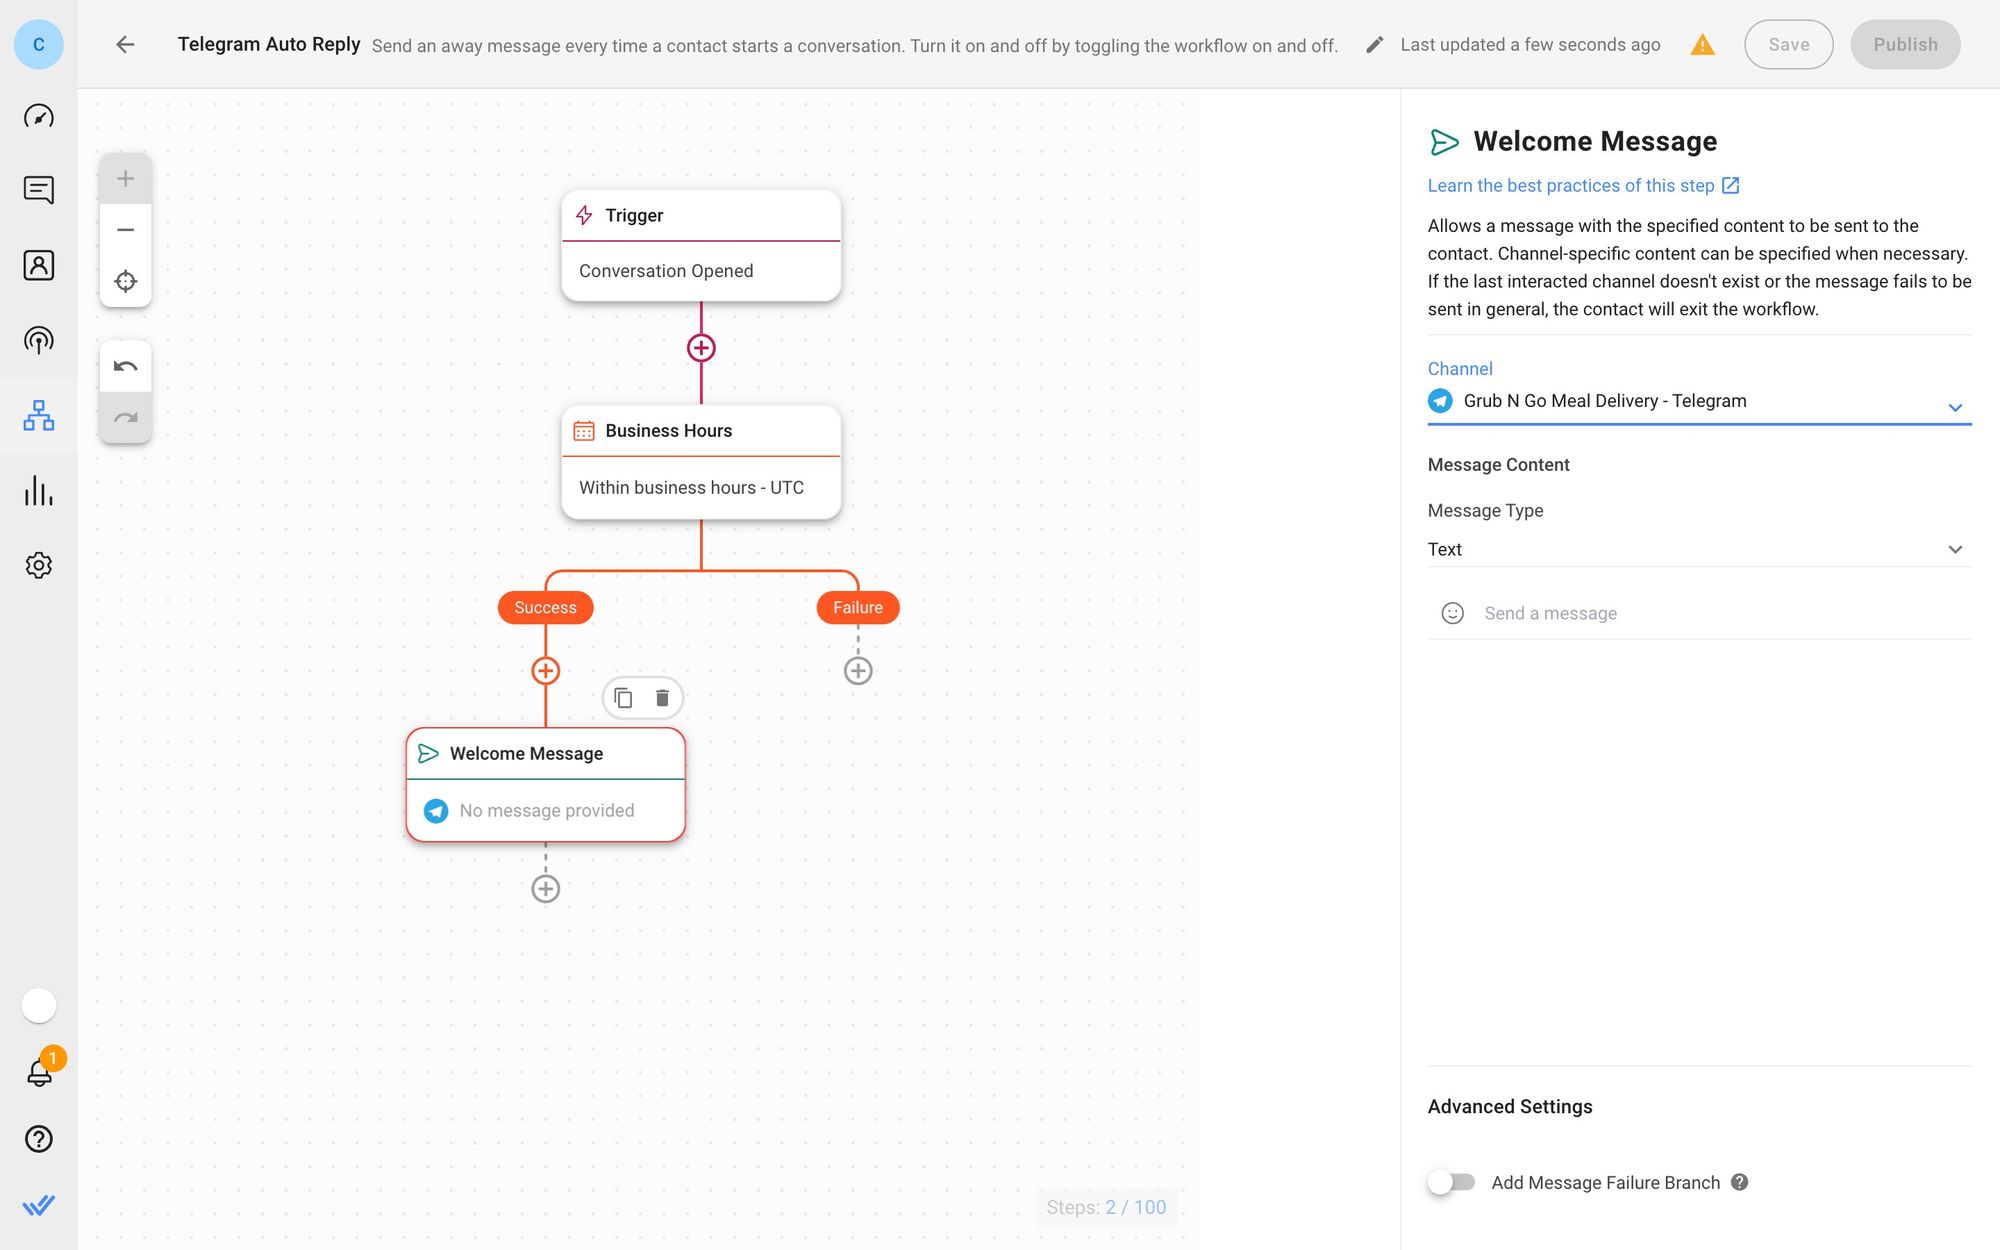Click the undo icon
Screen dimensions: 2000x1250
point(125,367)
